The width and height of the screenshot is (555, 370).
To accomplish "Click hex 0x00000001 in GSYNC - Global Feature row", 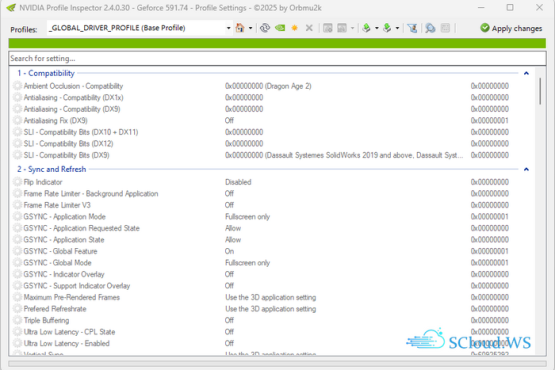I will coord(490,251).
